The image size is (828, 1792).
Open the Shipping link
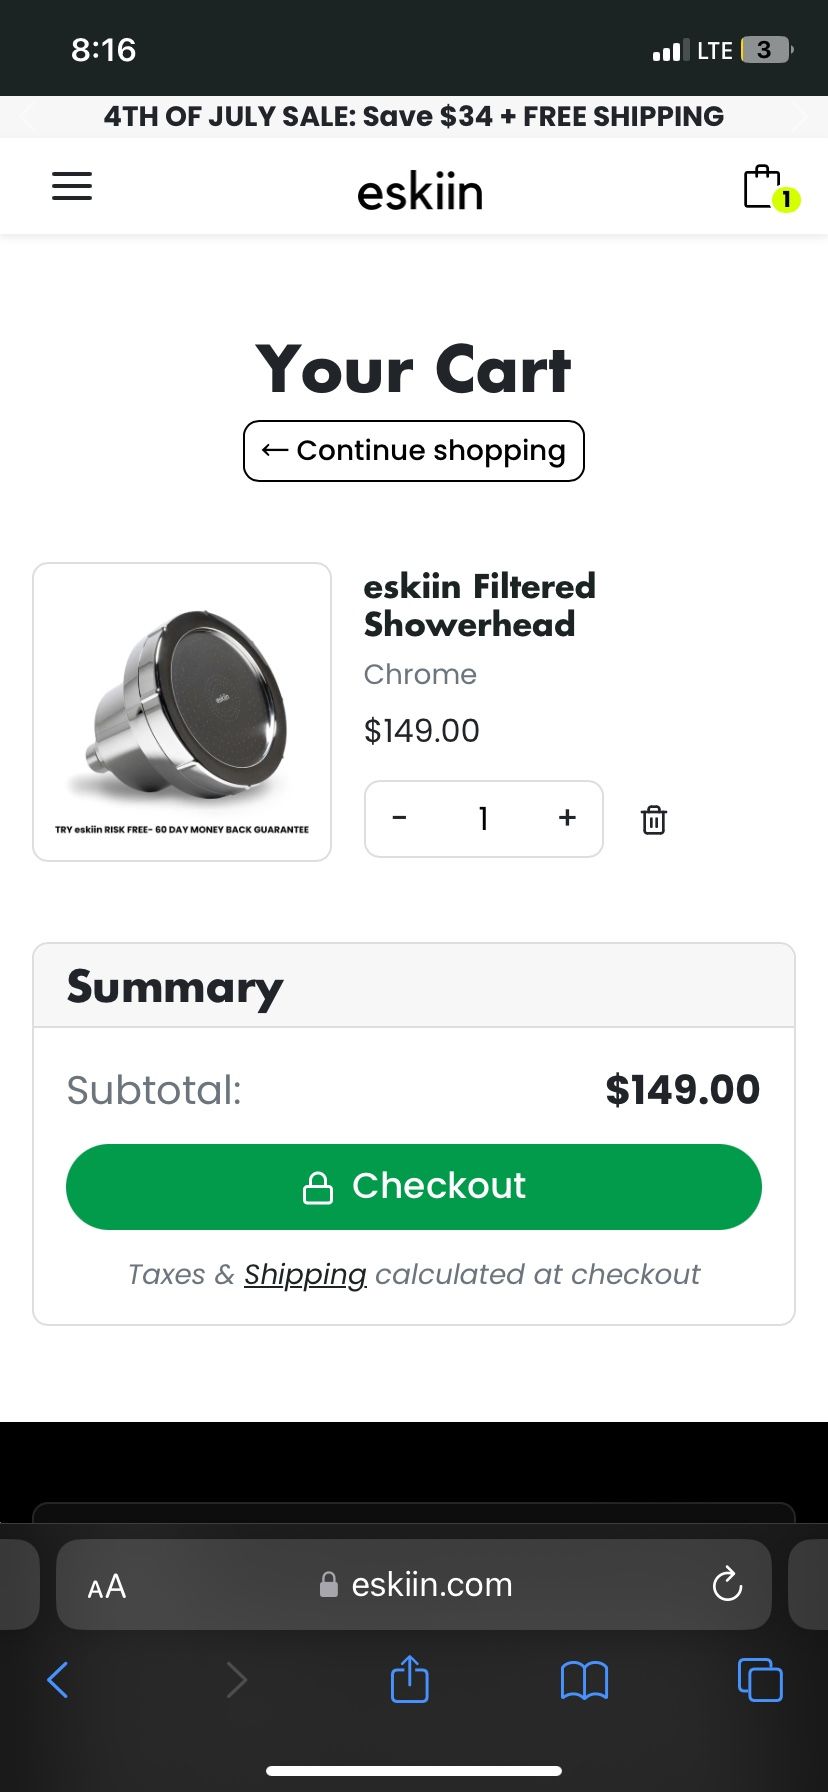pyautogui.click(x=305, y=1273)
